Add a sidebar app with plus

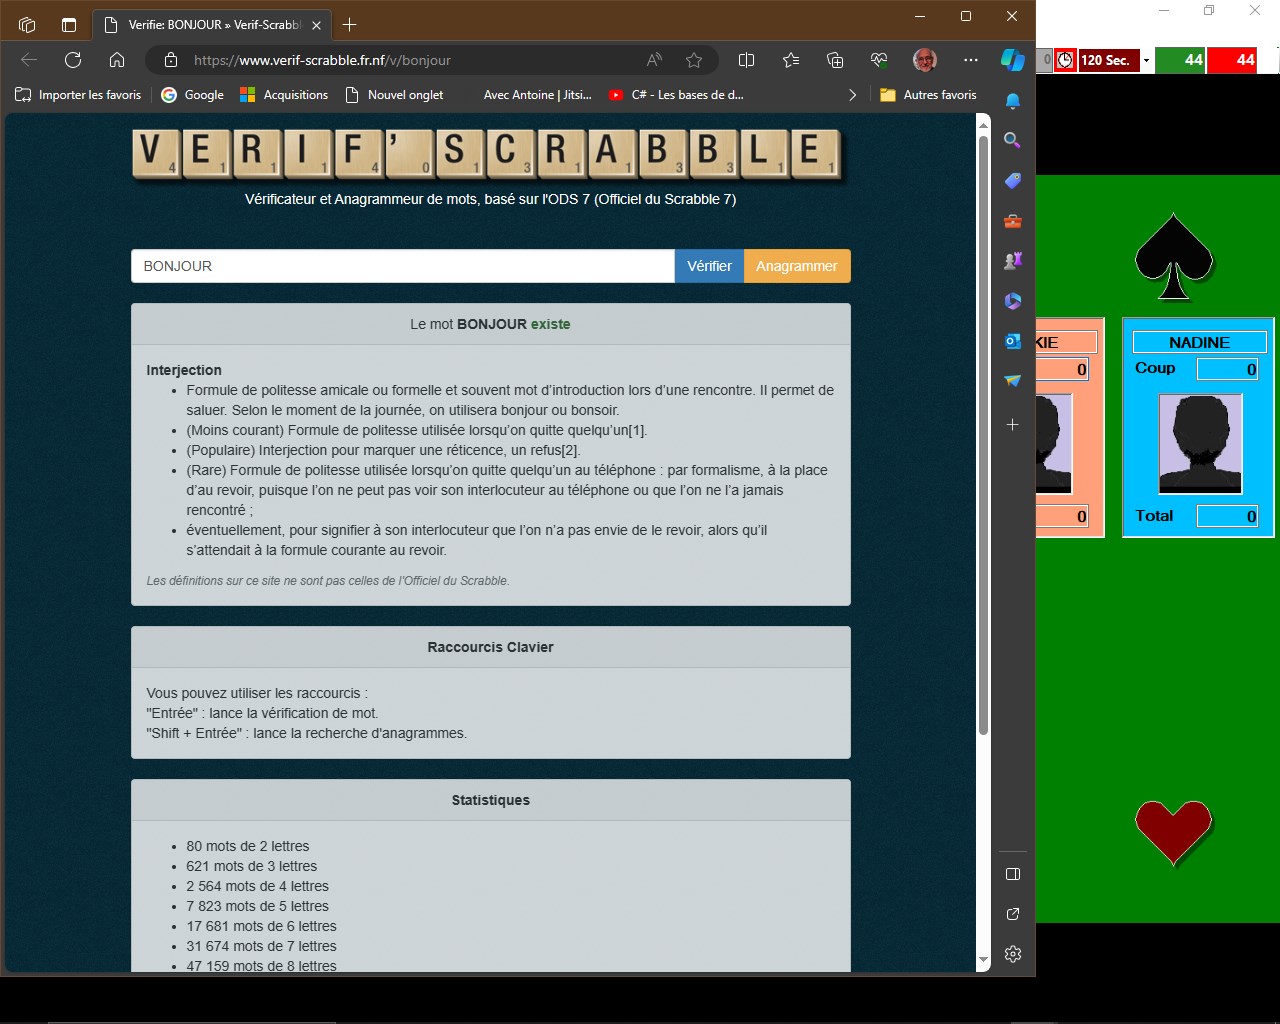[1013, 425]
